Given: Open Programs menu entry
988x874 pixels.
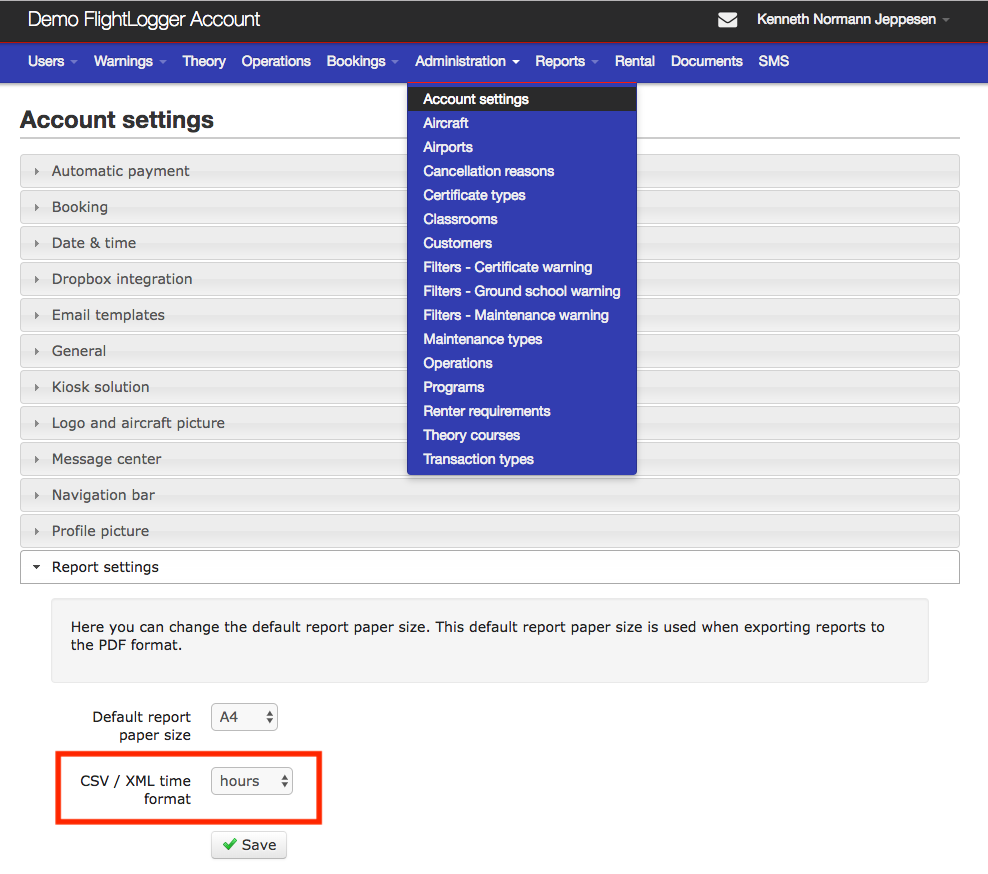Looking at the screenshot, I should tap(522, 387).
